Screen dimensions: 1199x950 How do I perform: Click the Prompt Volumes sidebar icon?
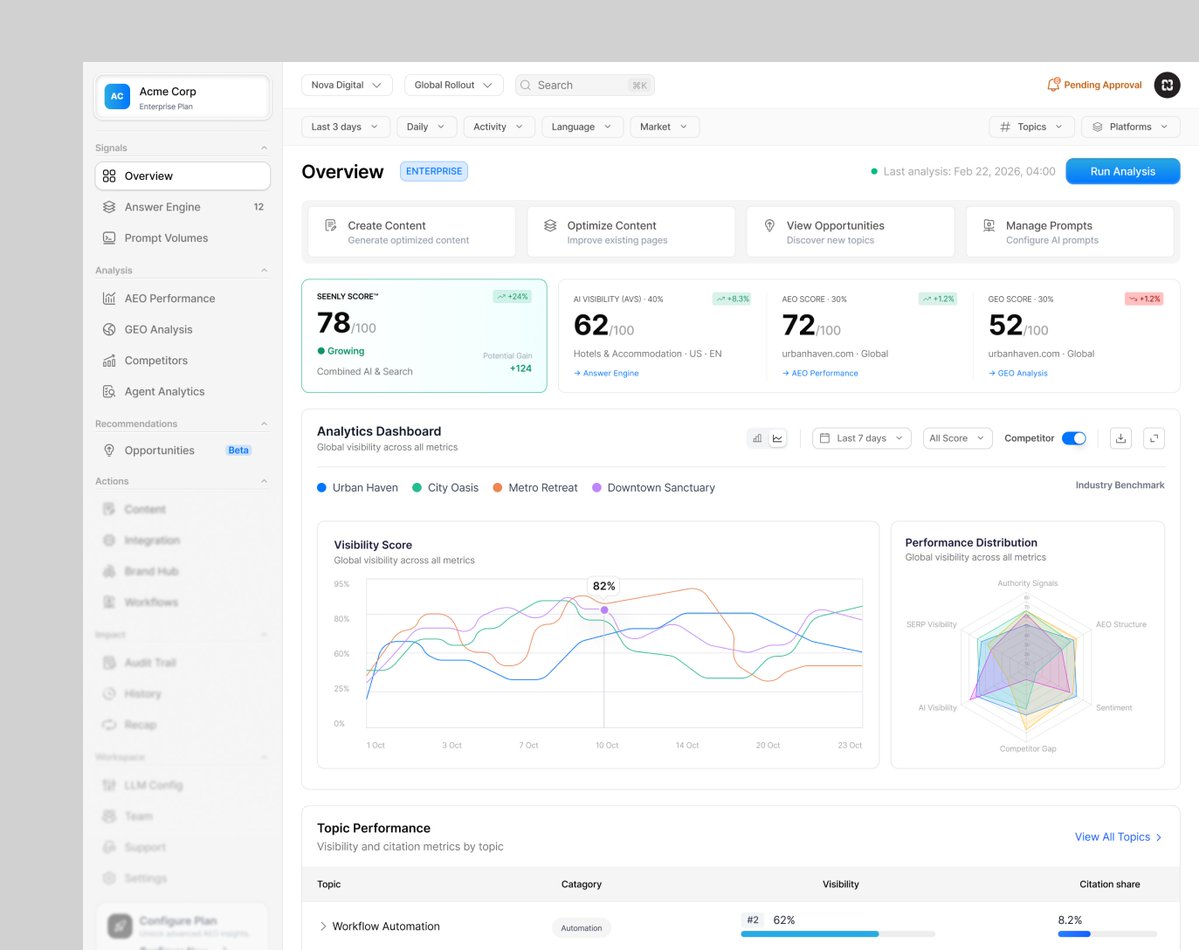[x=109, y=238]
